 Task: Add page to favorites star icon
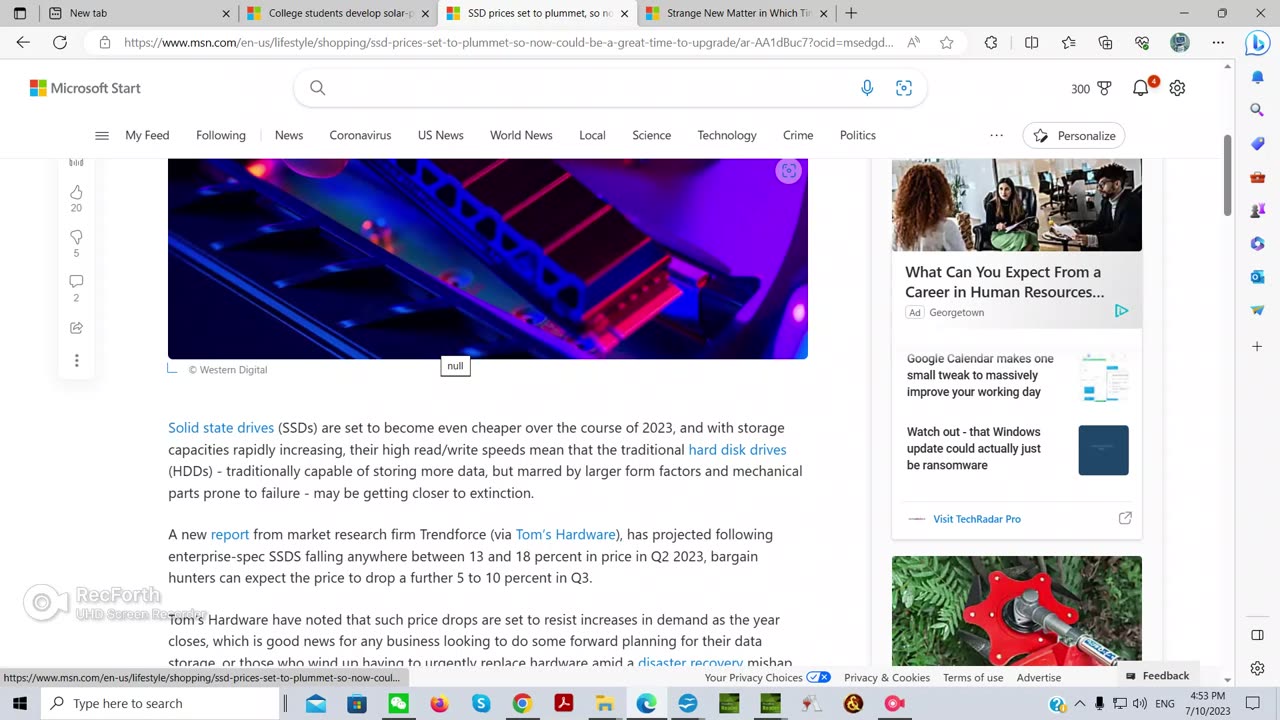pyautogui.click(x=946, y=43)
